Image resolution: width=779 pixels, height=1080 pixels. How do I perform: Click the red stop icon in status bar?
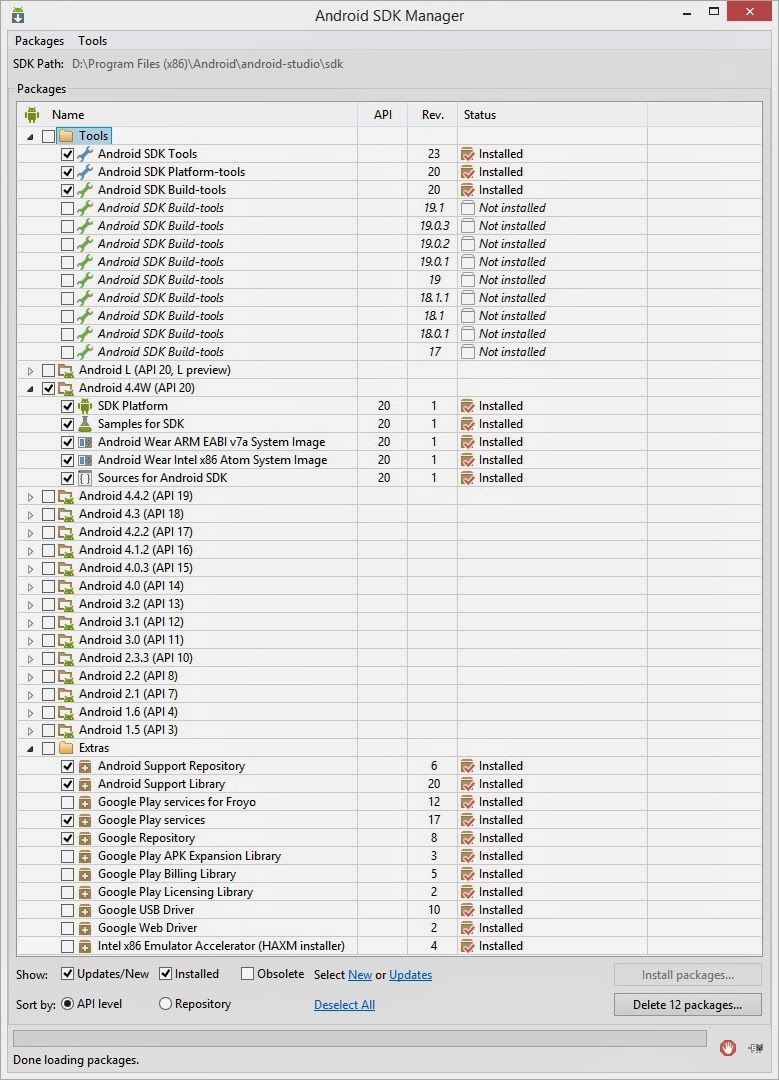tap(727, 1048)
